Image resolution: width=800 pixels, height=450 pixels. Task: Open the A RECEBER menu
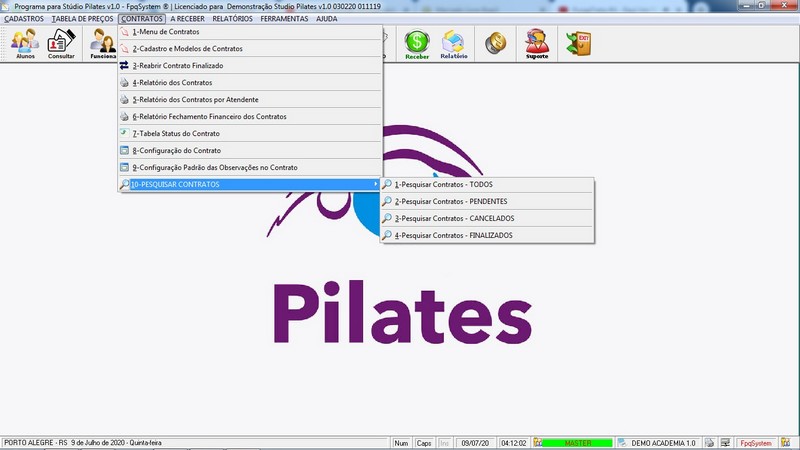click(187, 19)
